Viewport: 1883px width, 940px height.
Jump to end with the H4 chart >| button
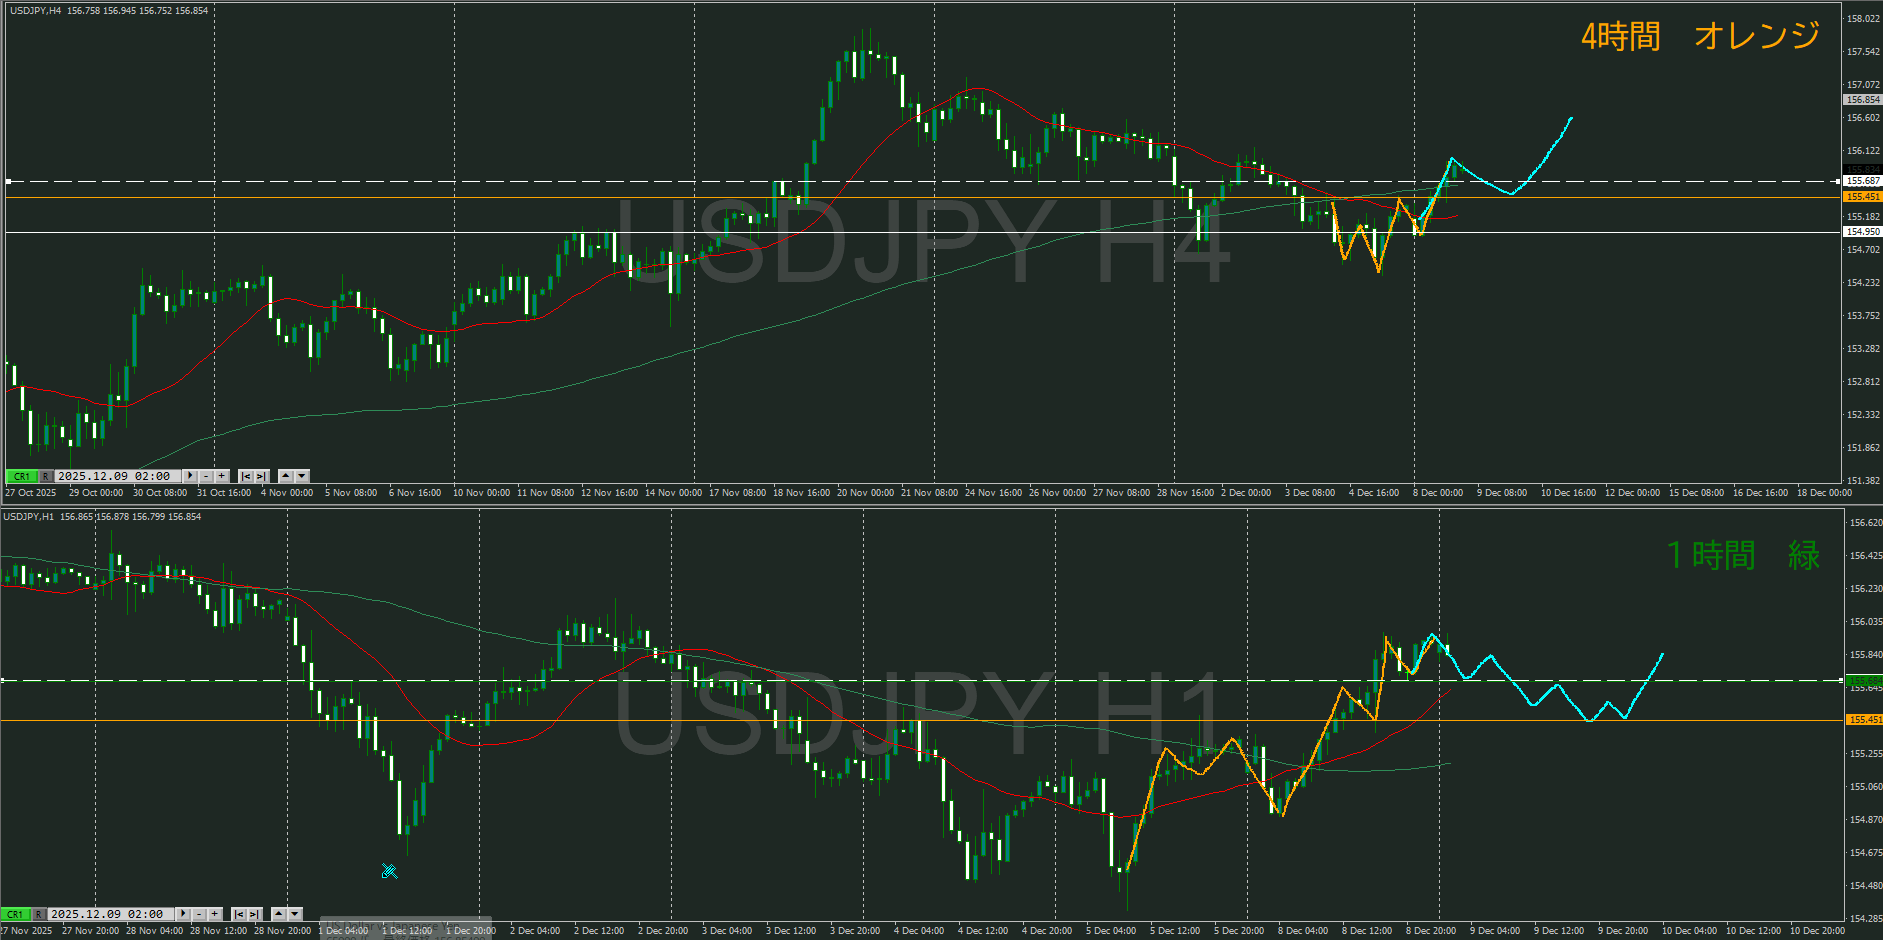[261, 476]
